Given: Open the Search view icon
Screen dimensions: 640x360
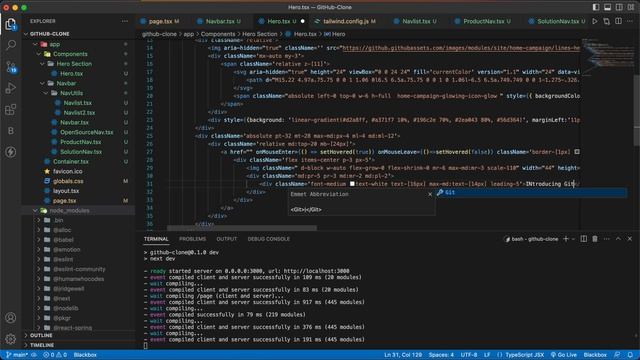Looking at the screenshot, I should coord(11,45).
